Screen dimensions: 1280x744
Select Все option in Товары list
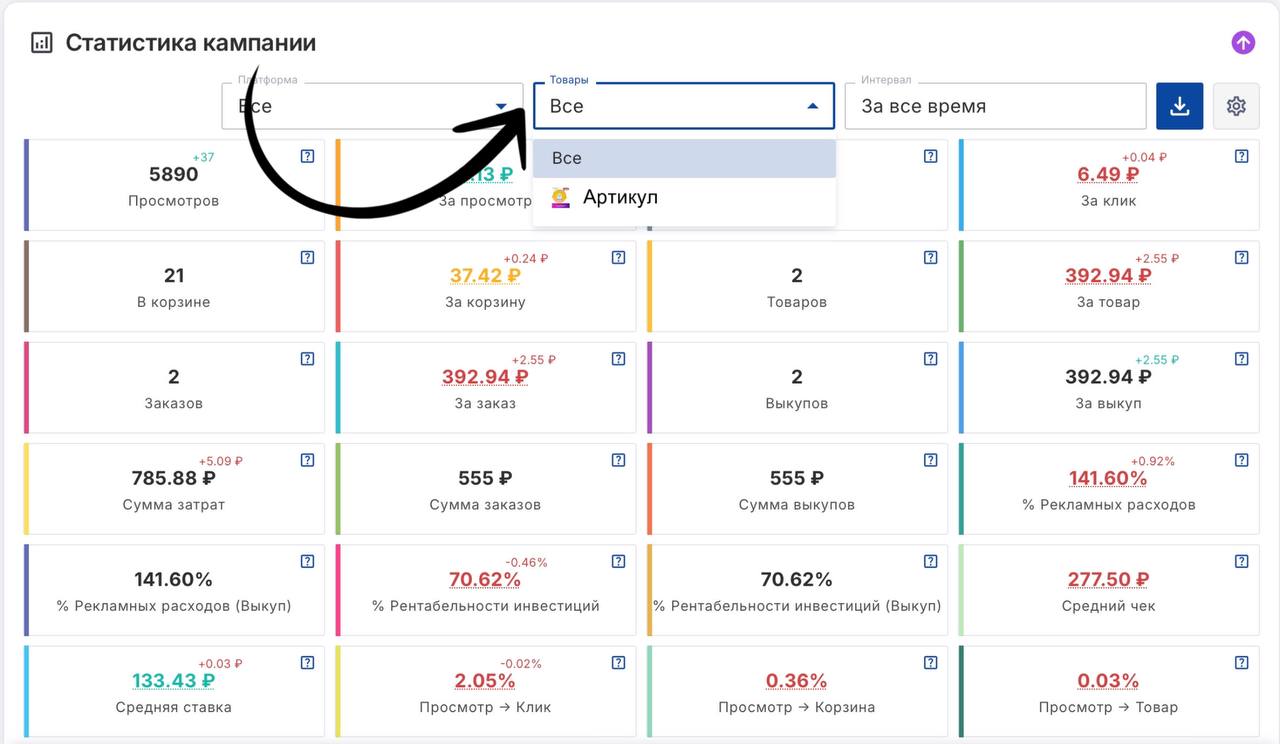684,158
